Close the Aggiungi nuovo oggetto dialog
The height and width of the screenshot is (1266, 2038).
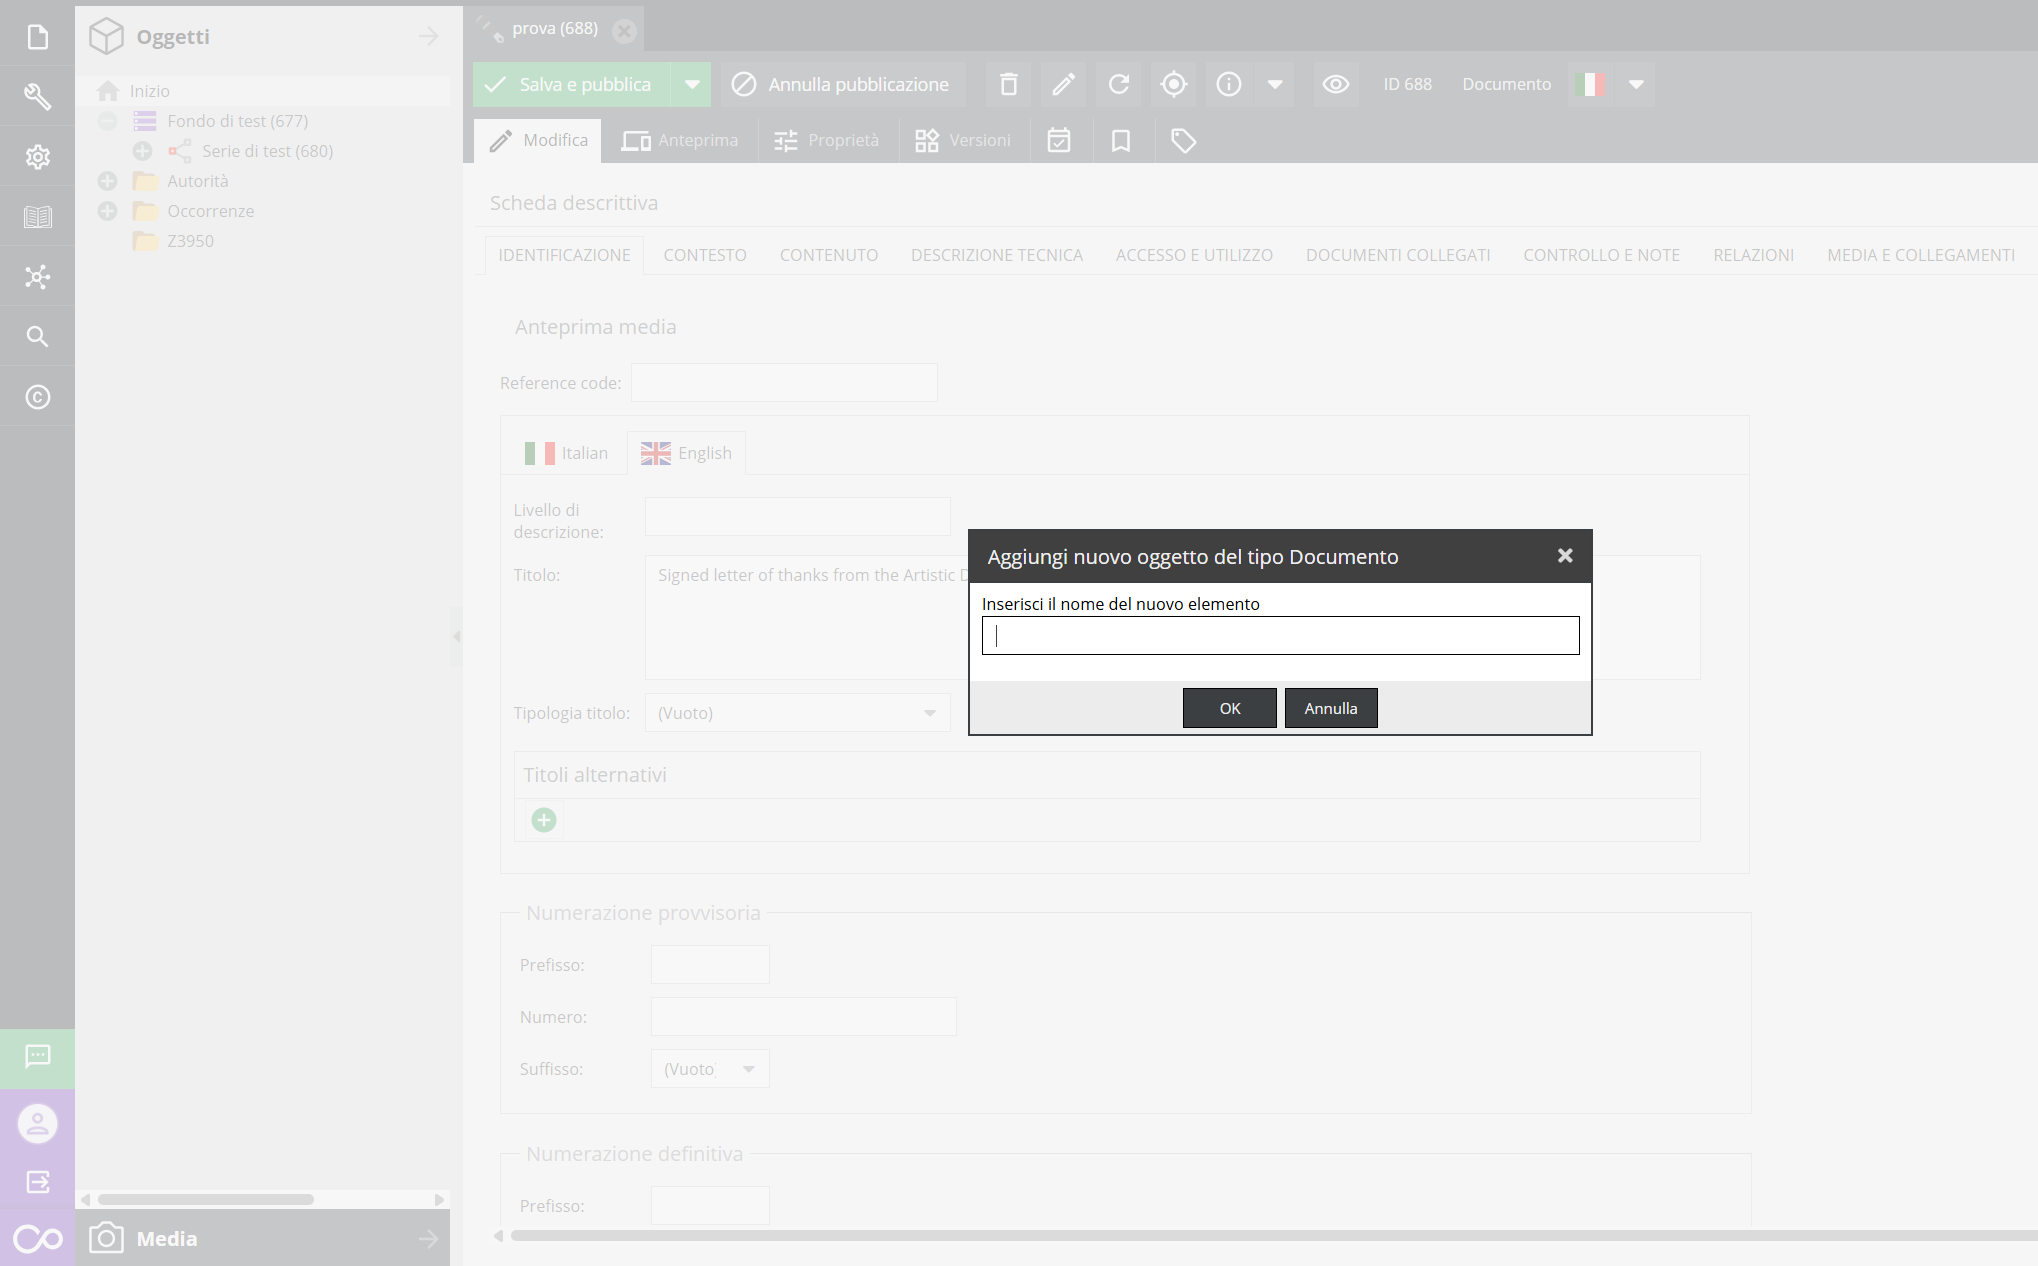tap(1565, 556)
